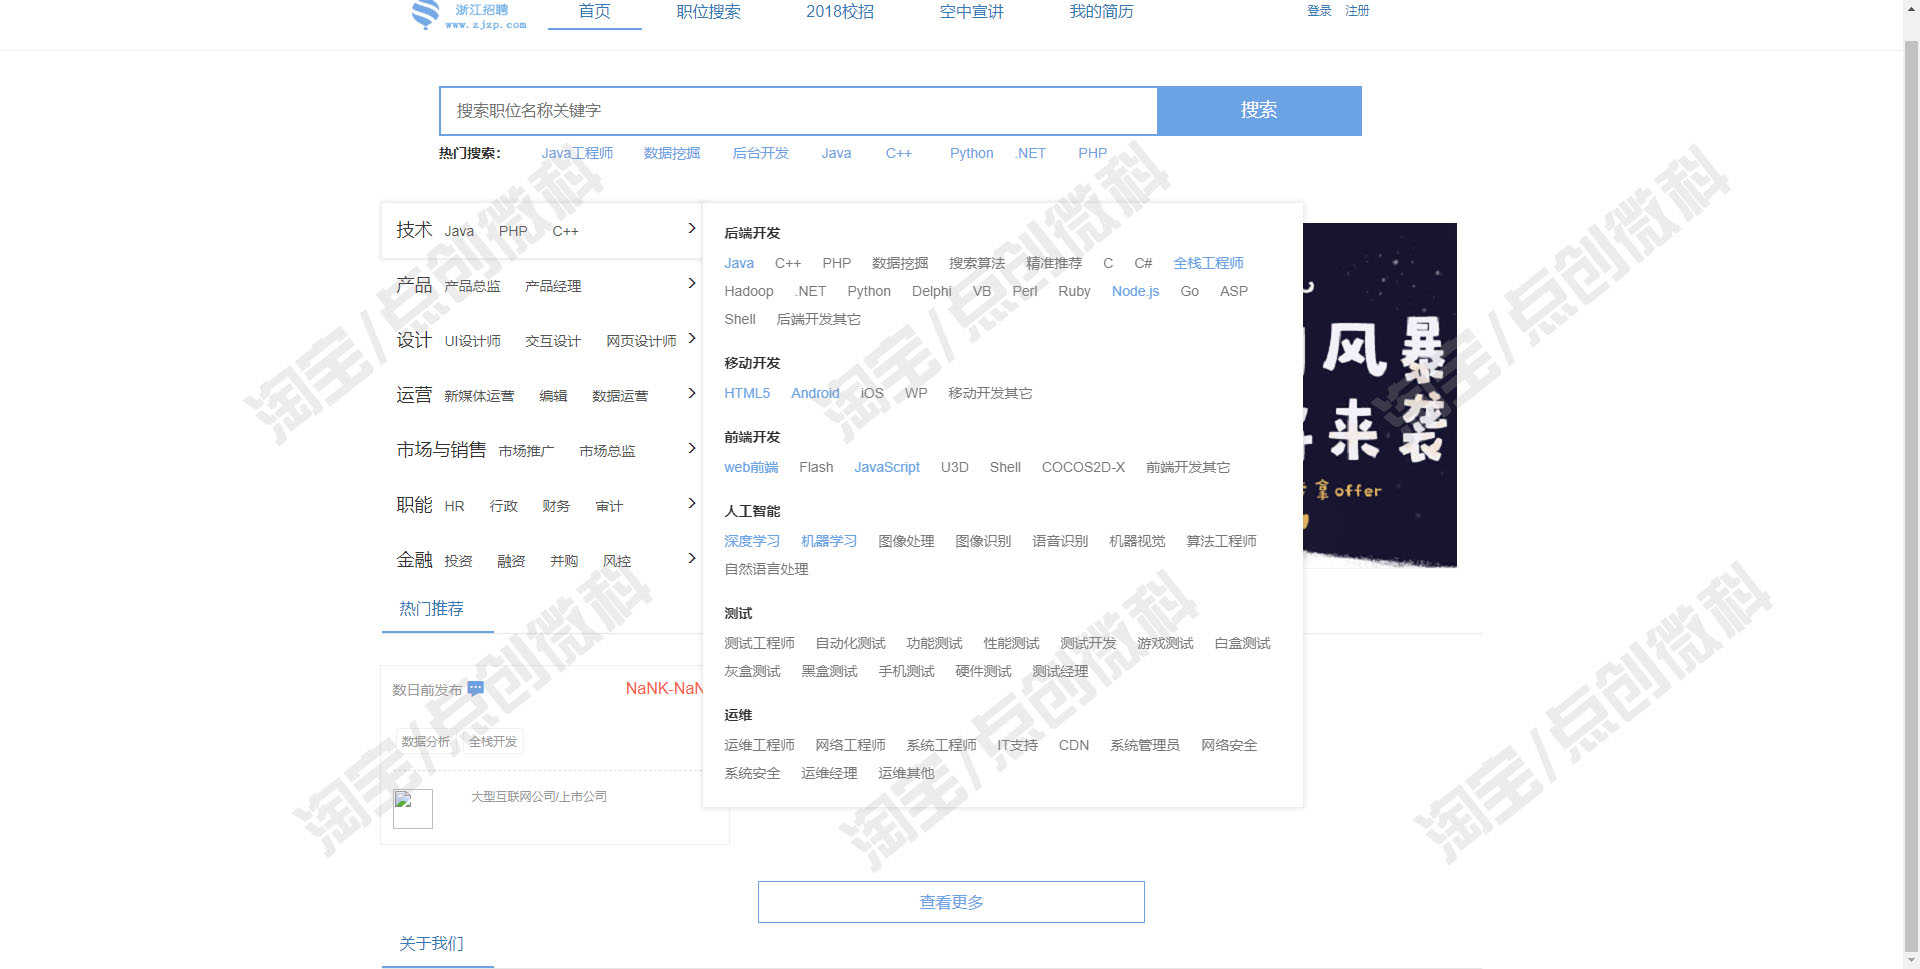
Task: Click the chat bubble icon beside 数日前发布
Action: click(x=476, y=688)
